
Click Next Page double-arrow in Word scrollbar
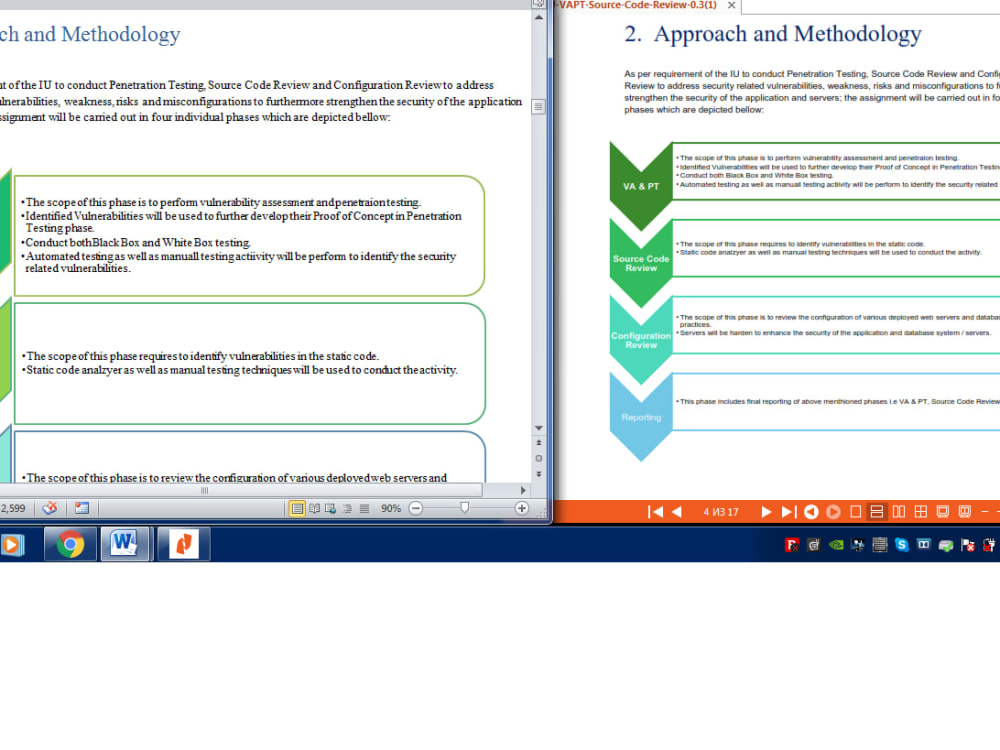coord(539,474)
